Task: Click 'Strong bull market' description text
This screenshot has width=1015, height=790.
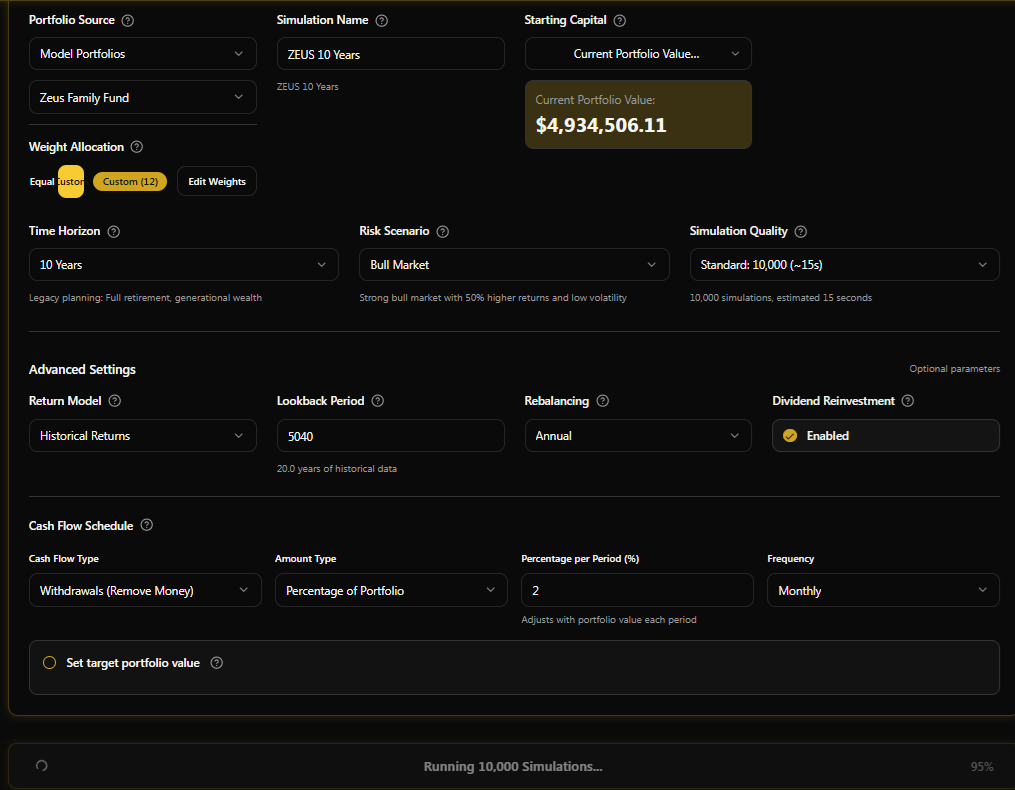Action: 493,298
